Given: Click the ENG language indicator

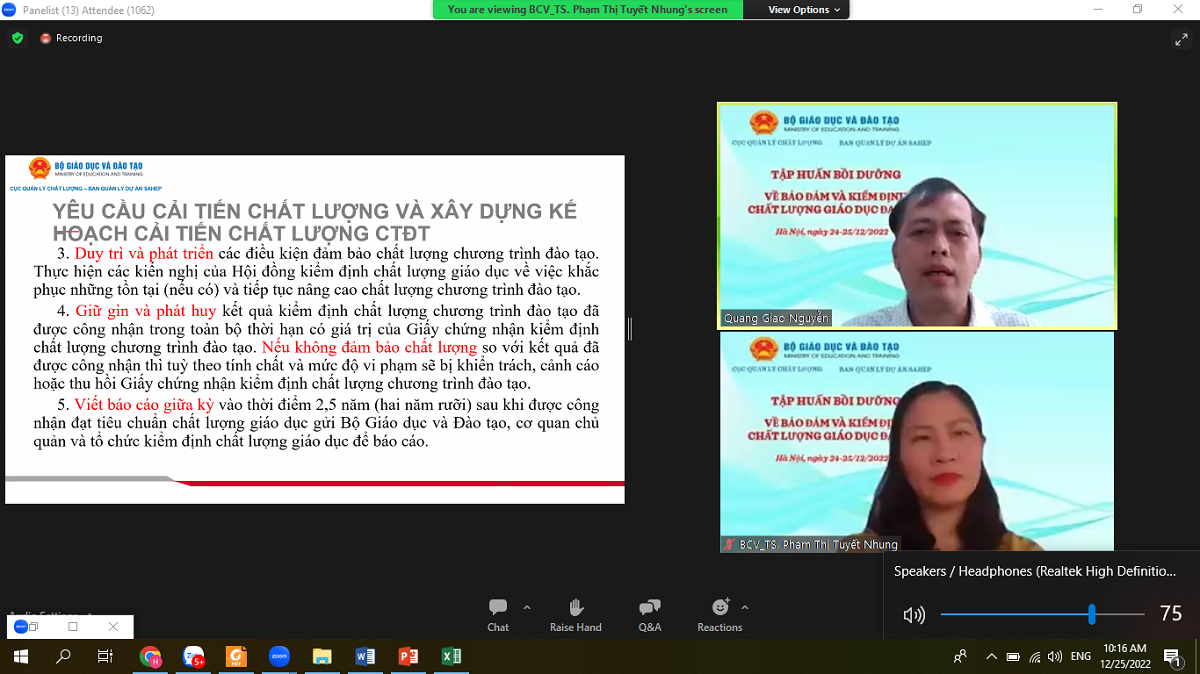Looking at the screenshot, I should click(x=1080, y=656).
